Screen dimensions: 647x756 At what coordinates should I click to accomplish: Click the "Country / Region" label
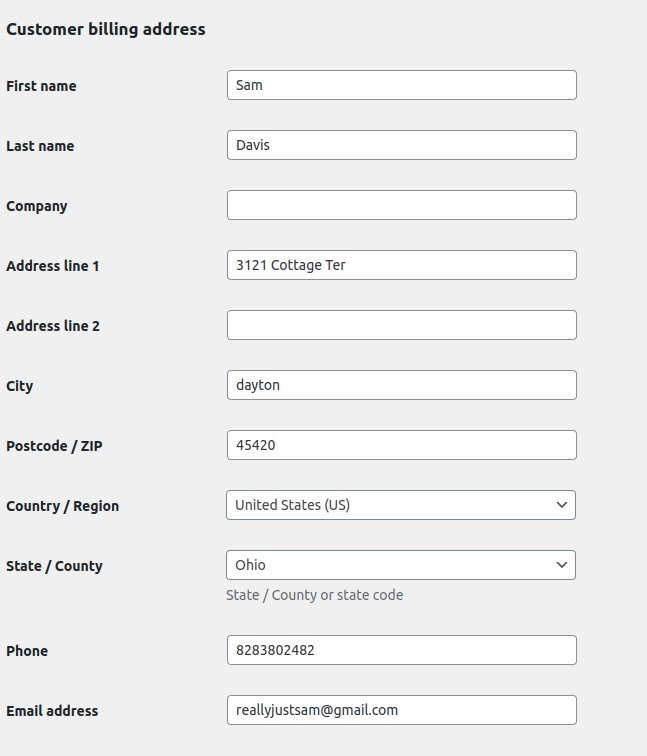[62, 506]
